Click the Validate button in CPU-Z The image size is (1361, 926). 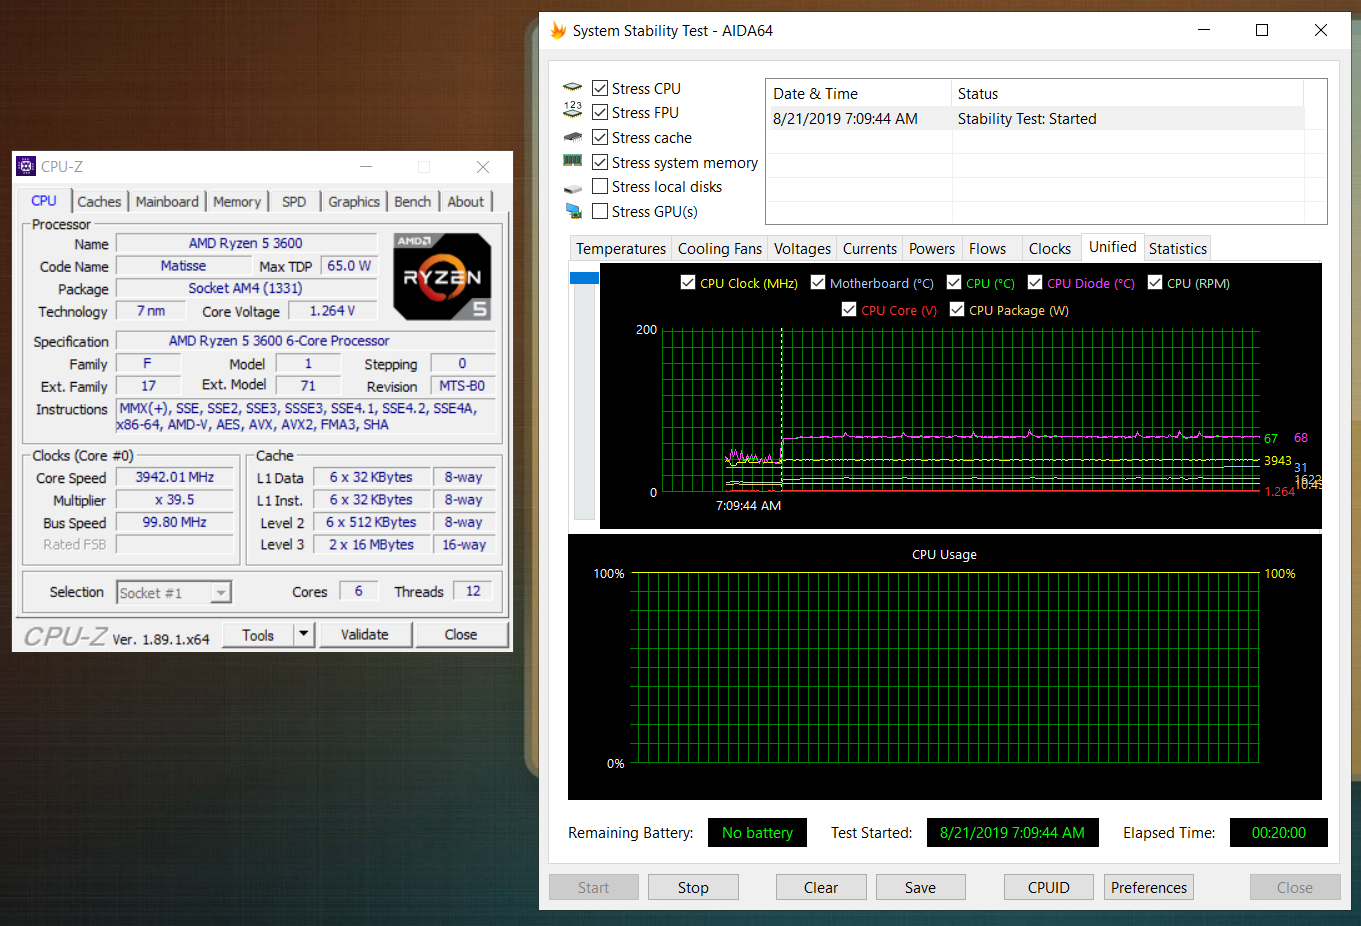click(365, 634)
